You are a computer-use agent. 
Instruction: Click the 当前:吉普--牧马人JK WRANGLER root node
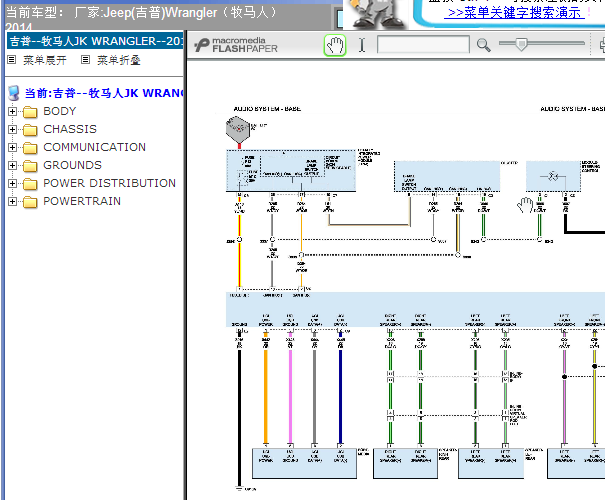(x=104, y=93)
